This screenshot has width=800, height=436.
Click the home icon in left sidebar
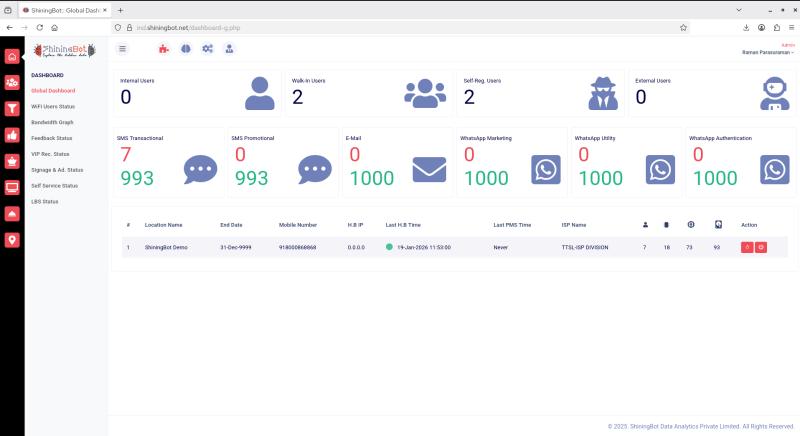[x=12, y=57]
